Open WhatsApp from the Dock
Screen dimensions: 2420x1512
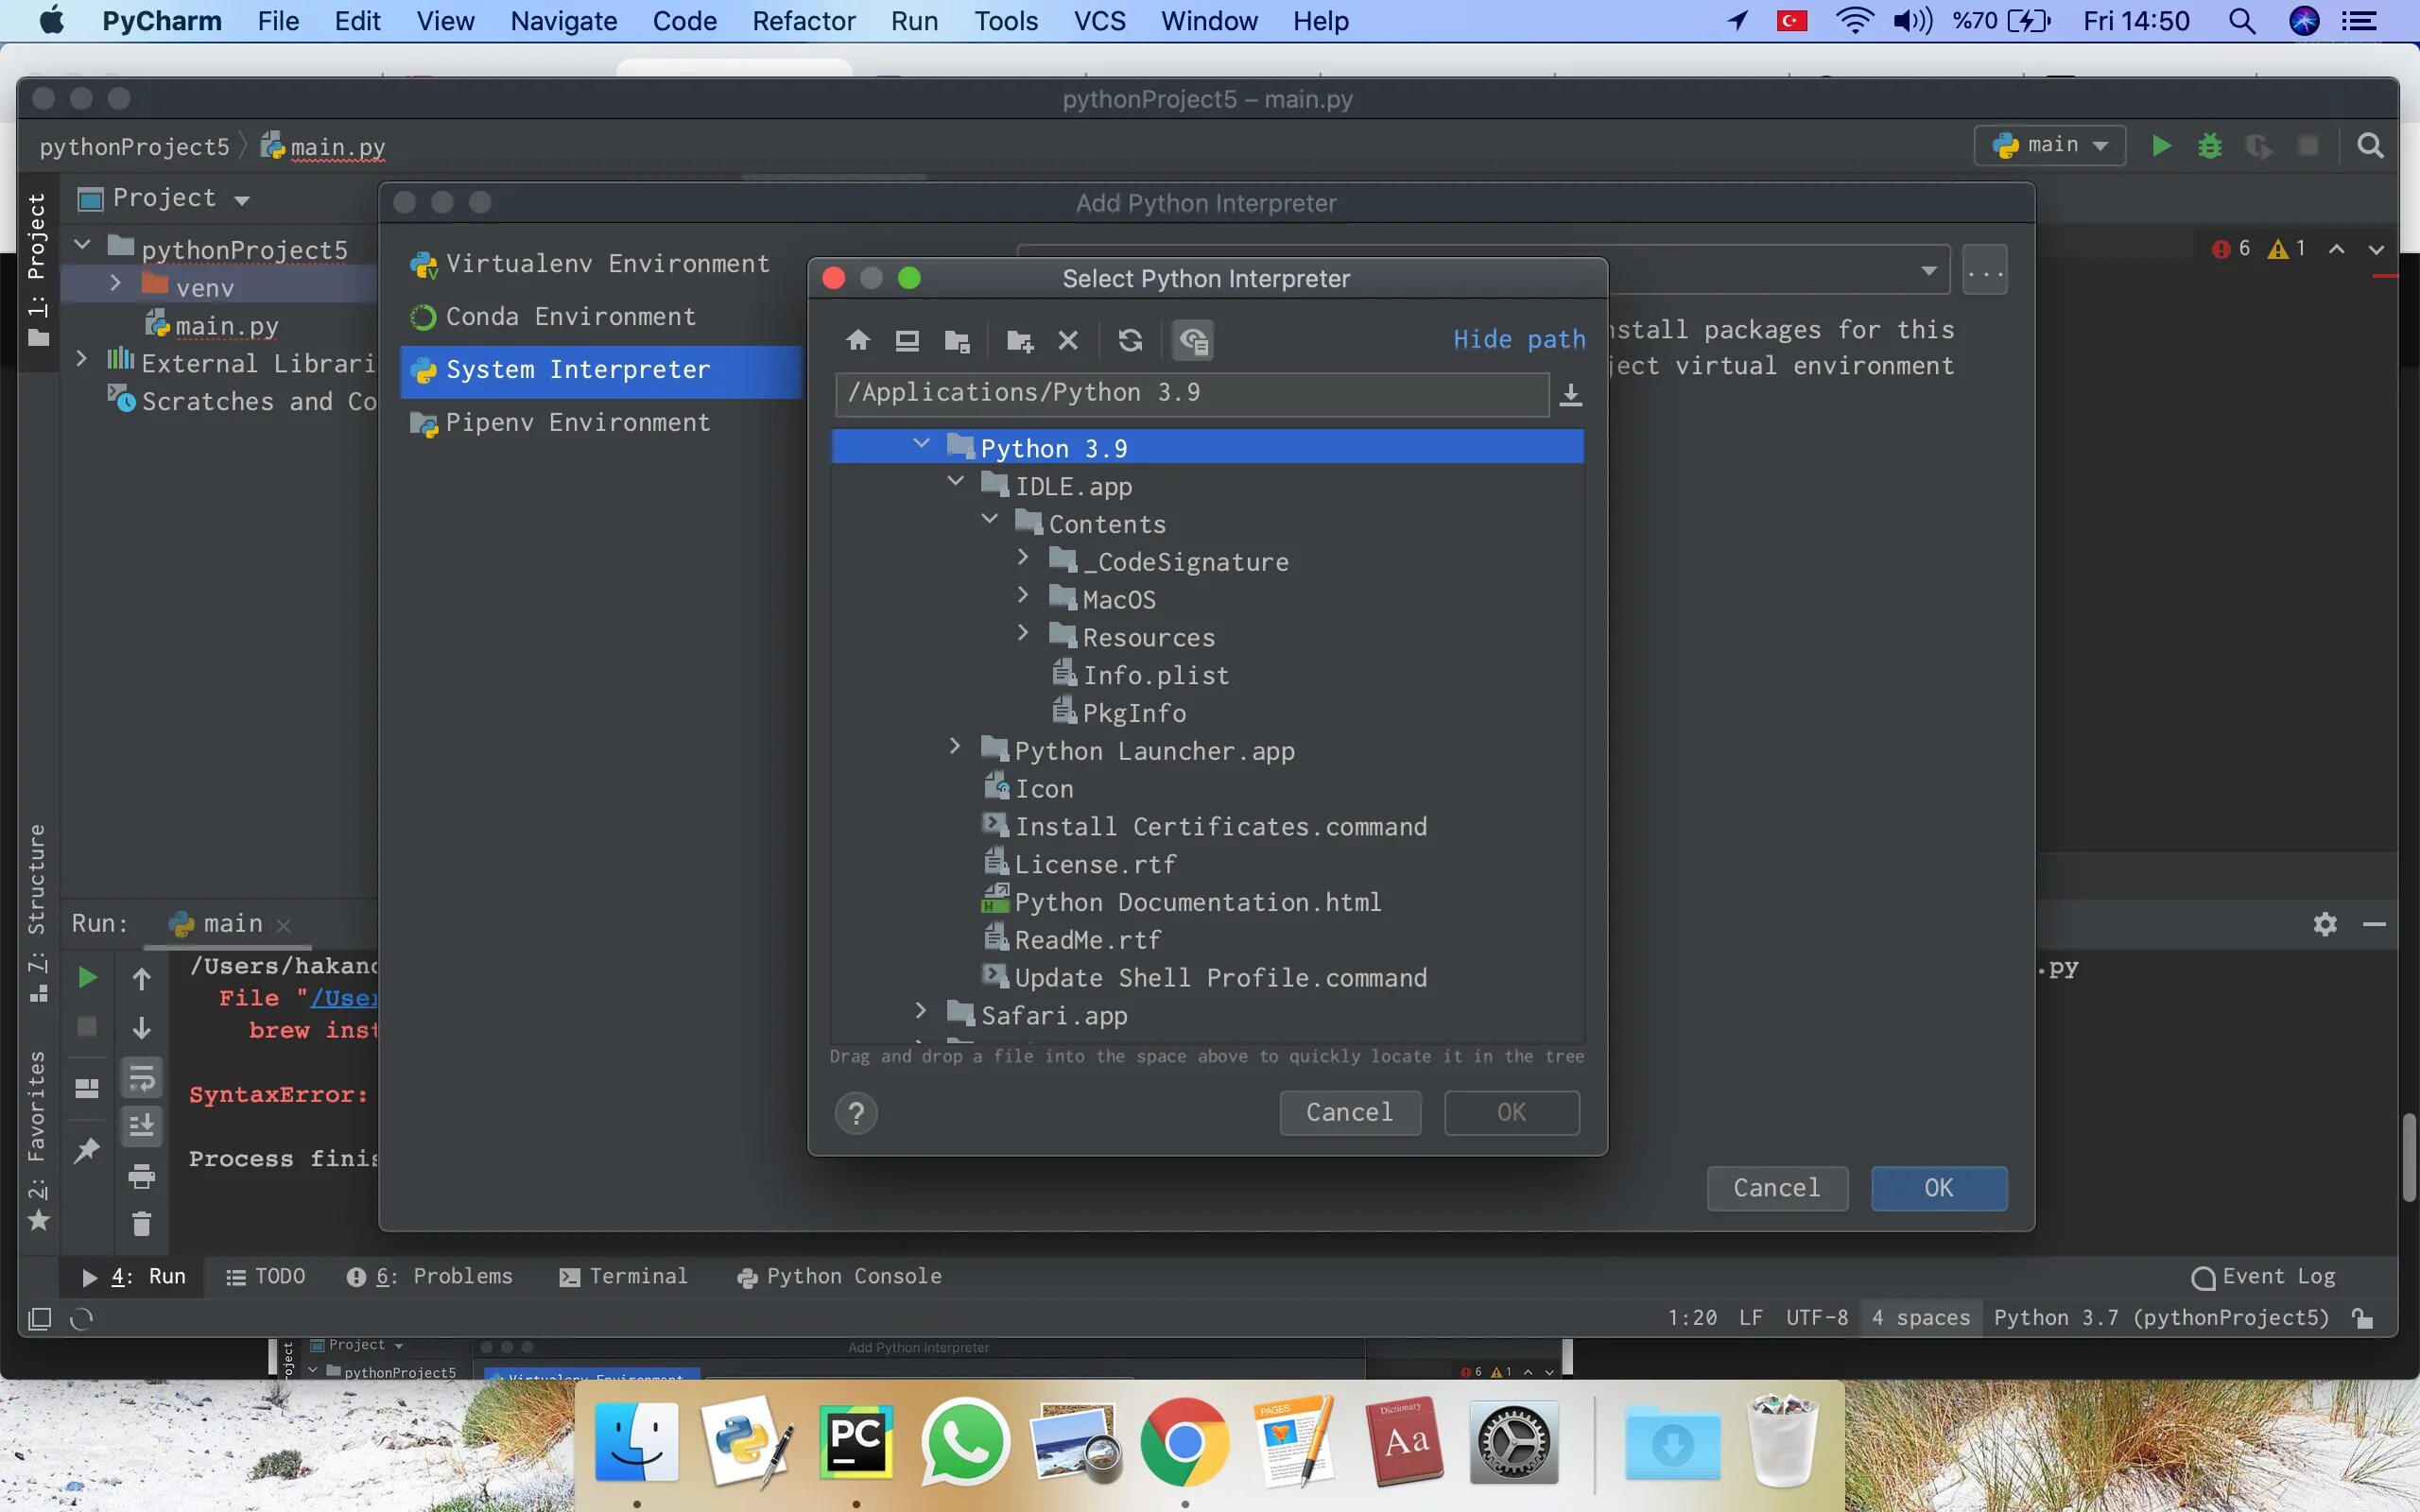click(965, 1441)
